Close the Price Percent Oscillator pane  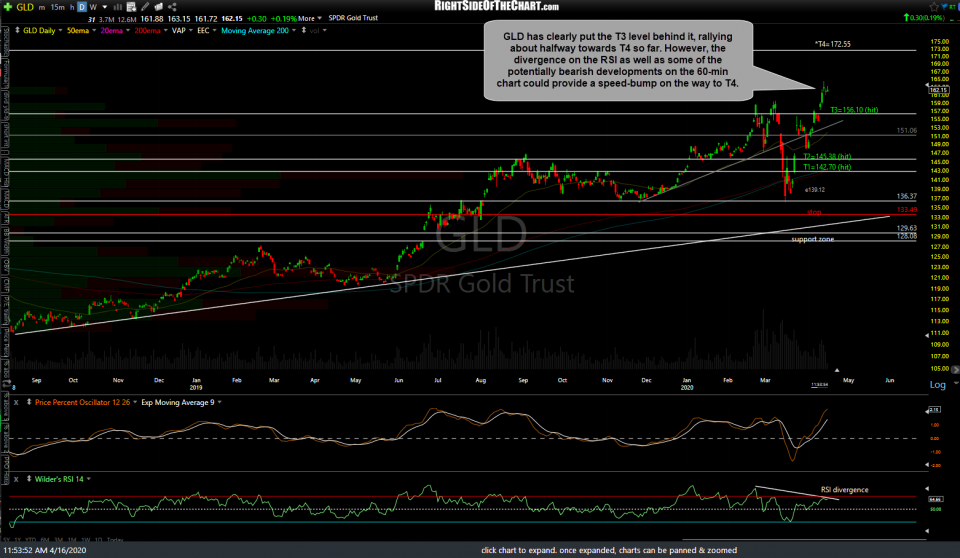click(17, 402)
